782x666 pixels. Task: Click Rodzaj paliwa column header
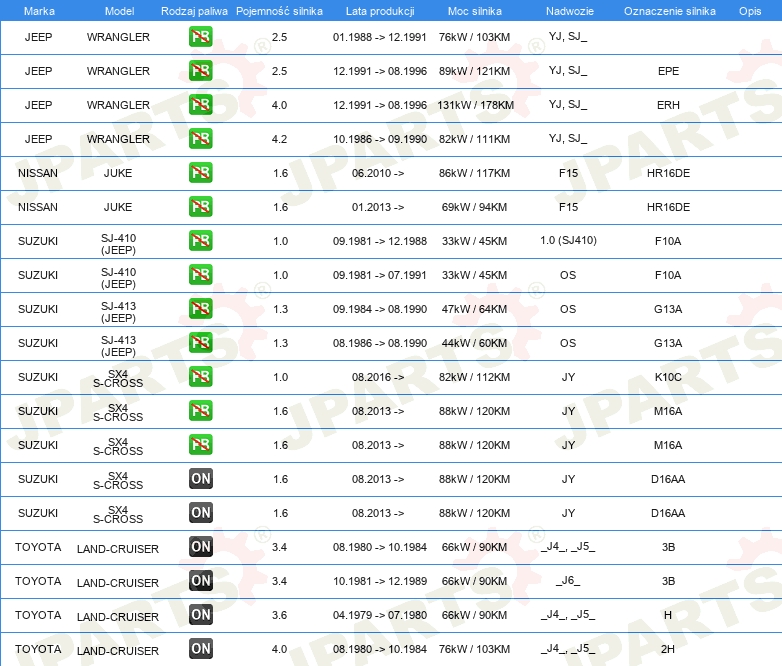point(194,11)
